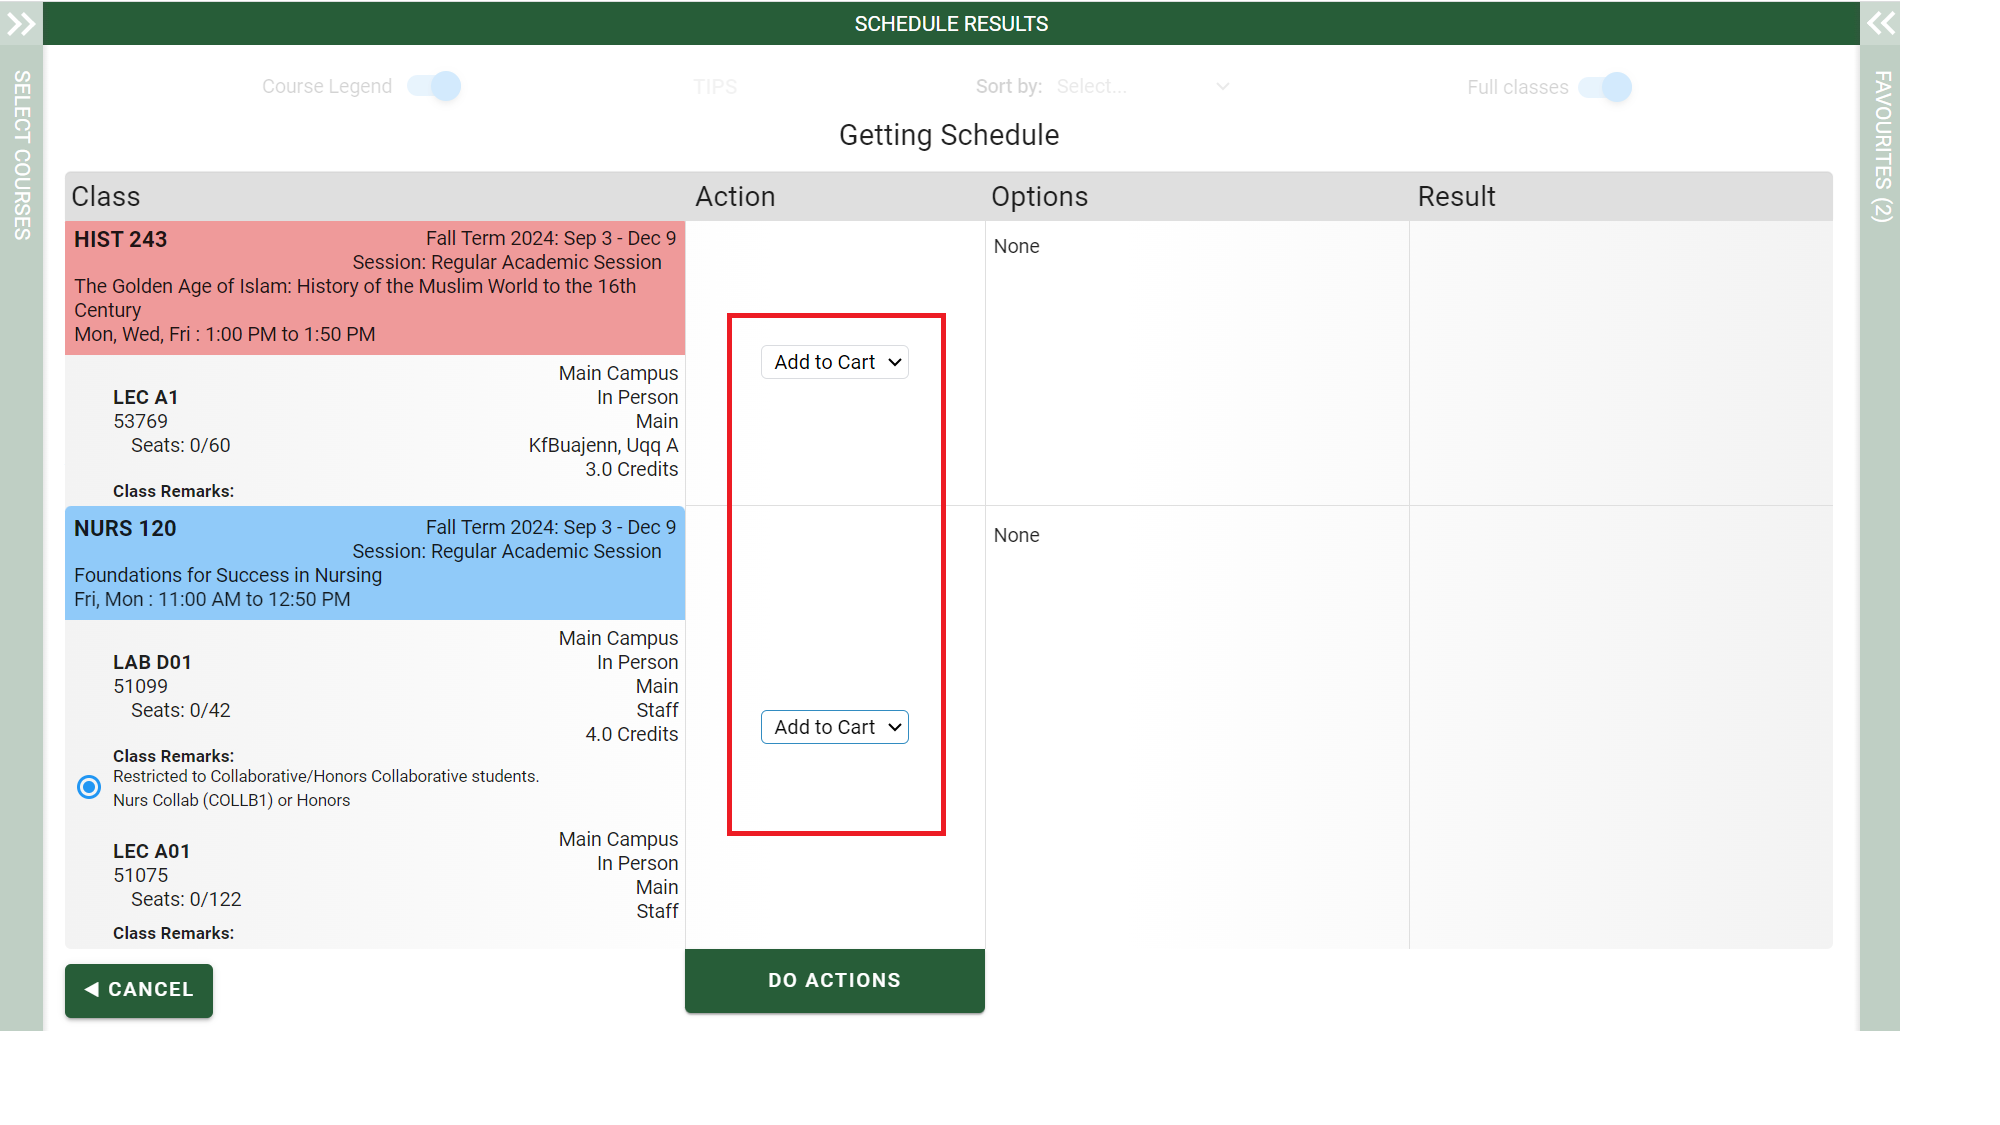Collapse the right Favourites double-chevron icon
The height and width of the screenshot is (1125, 2000).
[1880, 23]
